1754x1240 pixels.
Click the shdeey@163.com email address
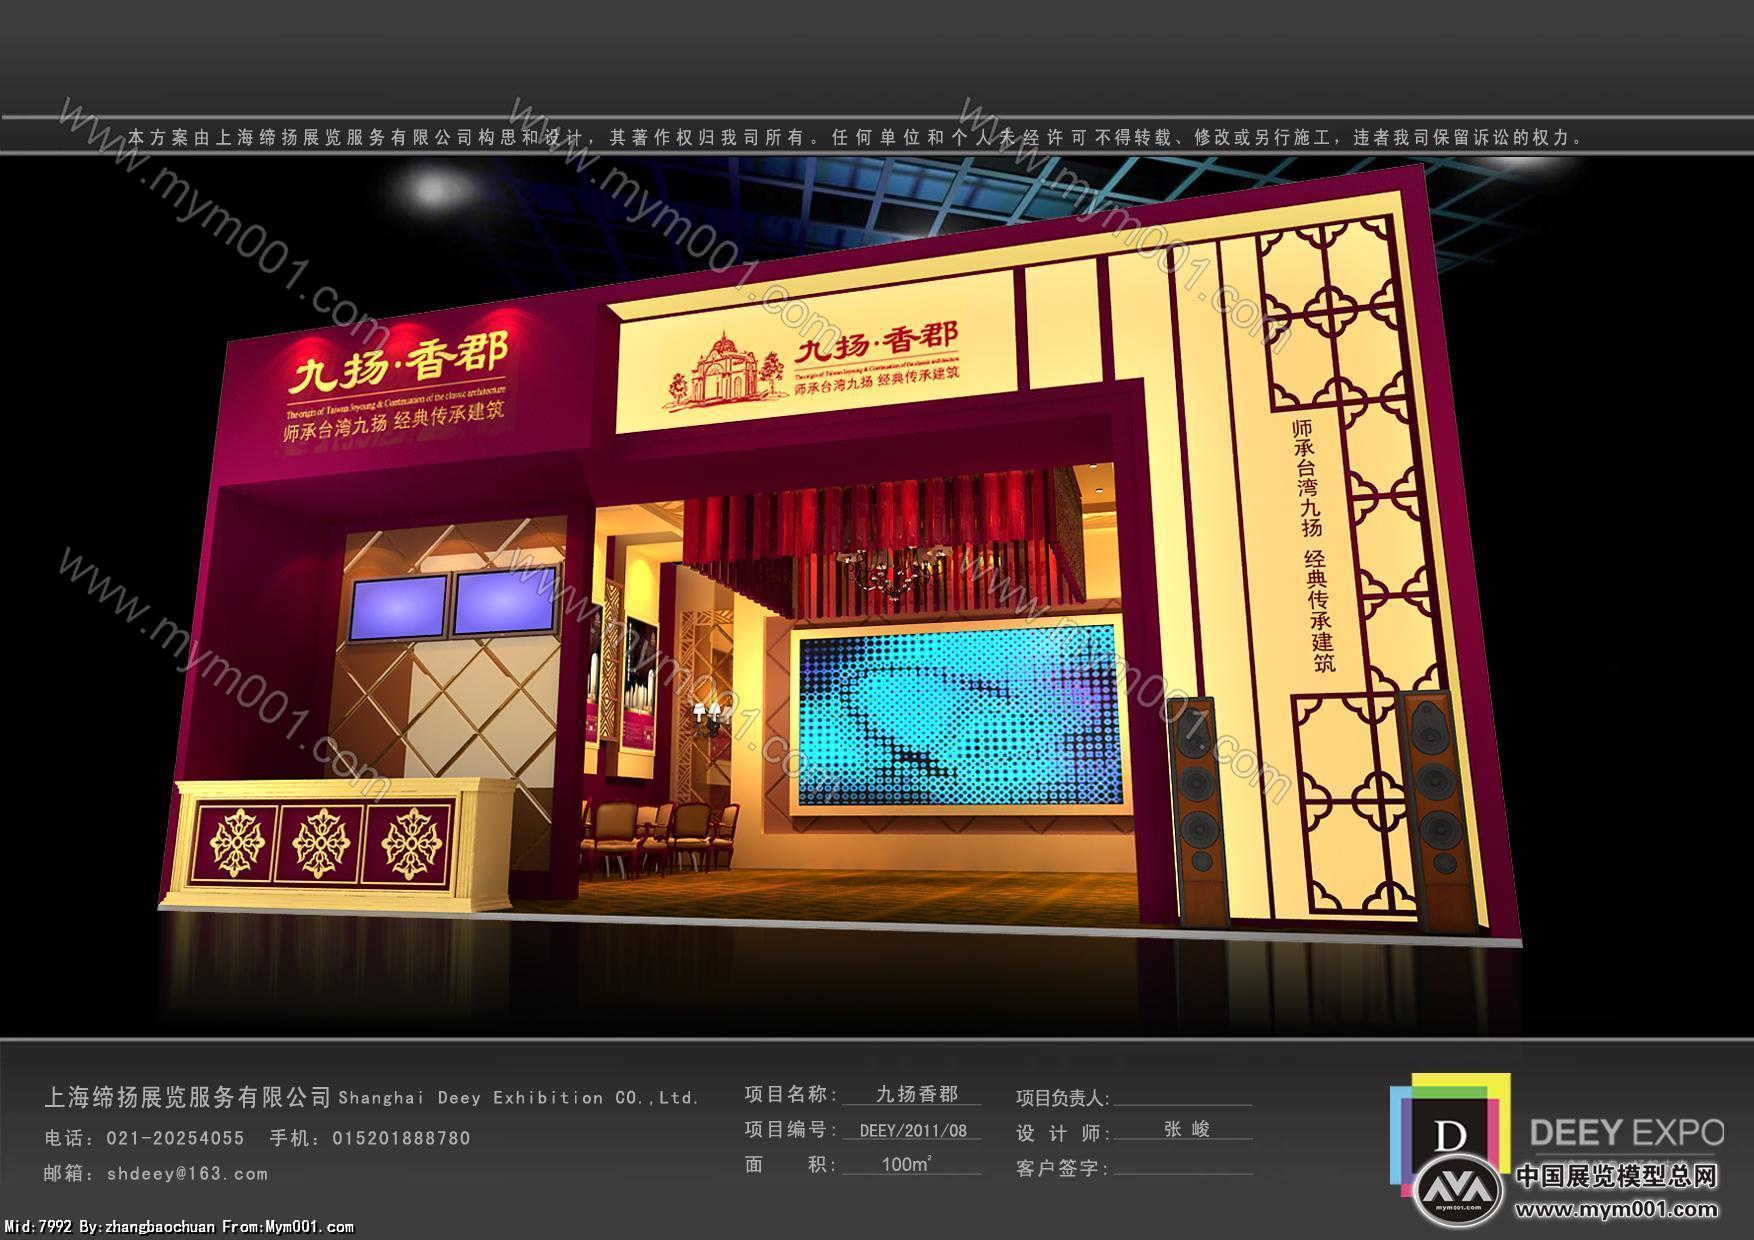187,1173
